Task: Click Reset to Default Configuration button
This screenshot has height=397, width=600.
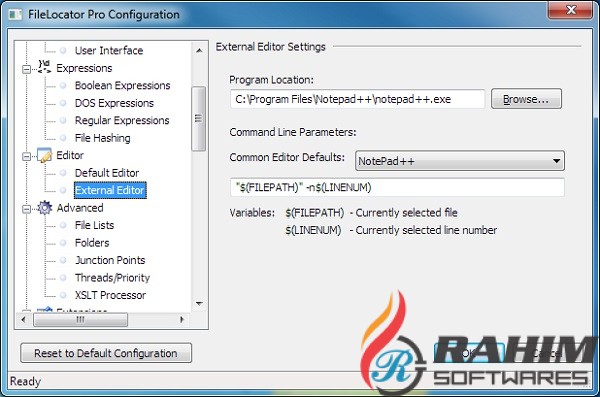Action: coord(106,353)
